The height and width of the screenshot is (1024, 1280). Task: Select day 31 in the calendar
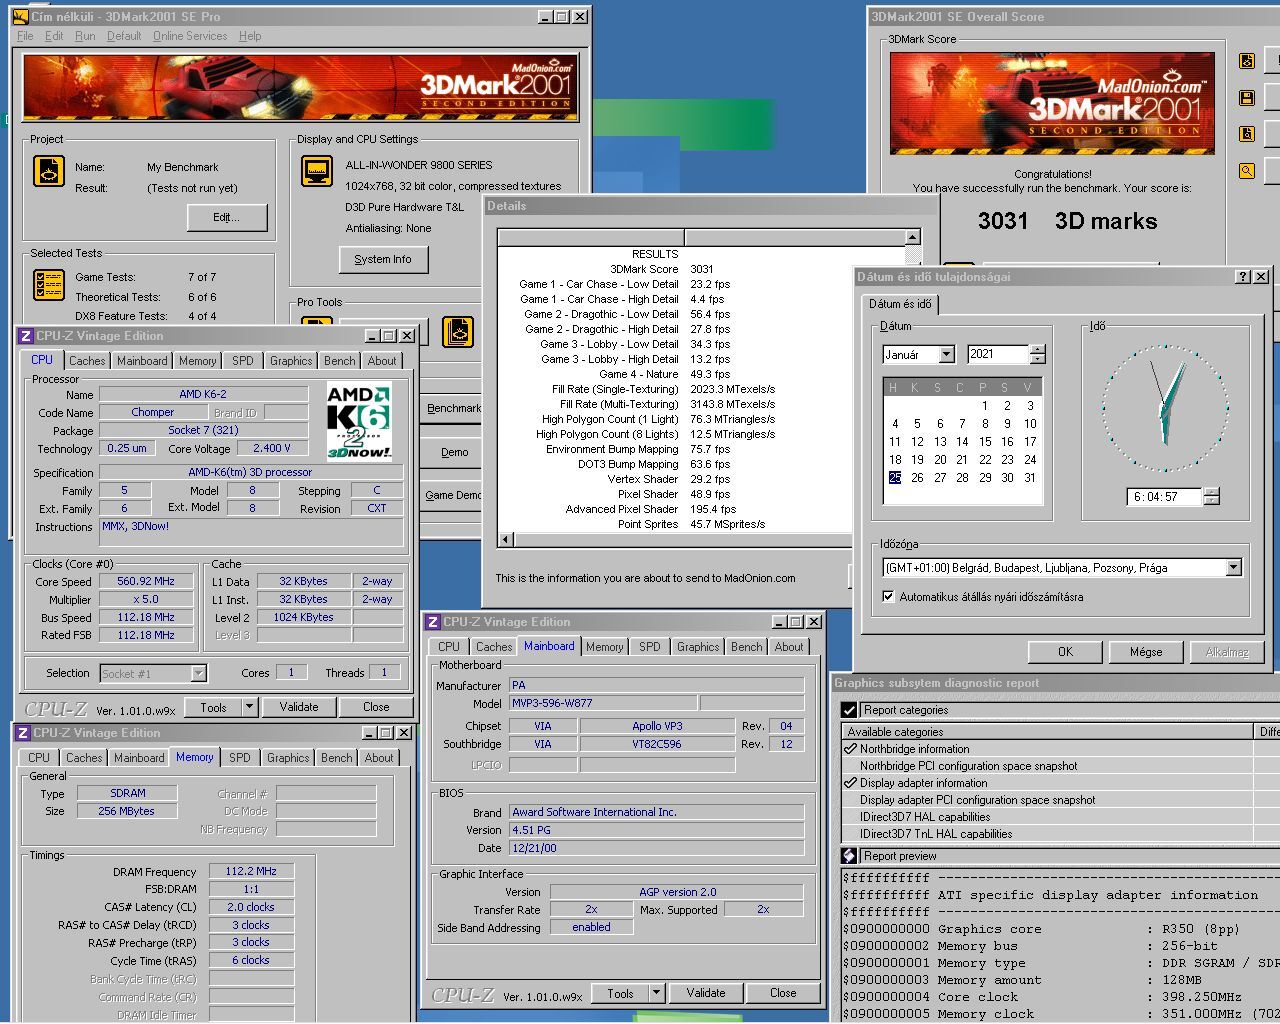point(1030,478)
